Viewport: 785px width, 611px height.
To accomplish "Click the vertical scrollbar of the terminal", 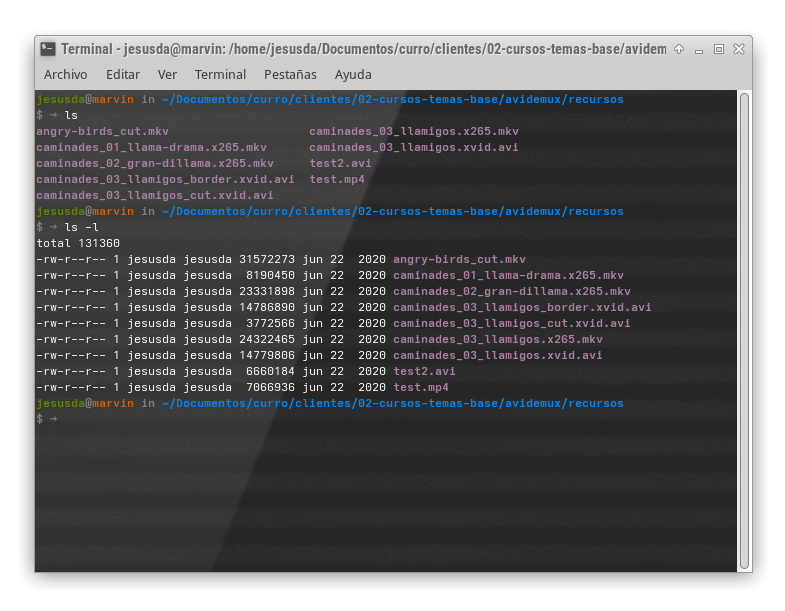I will click(x=744, y=331).
